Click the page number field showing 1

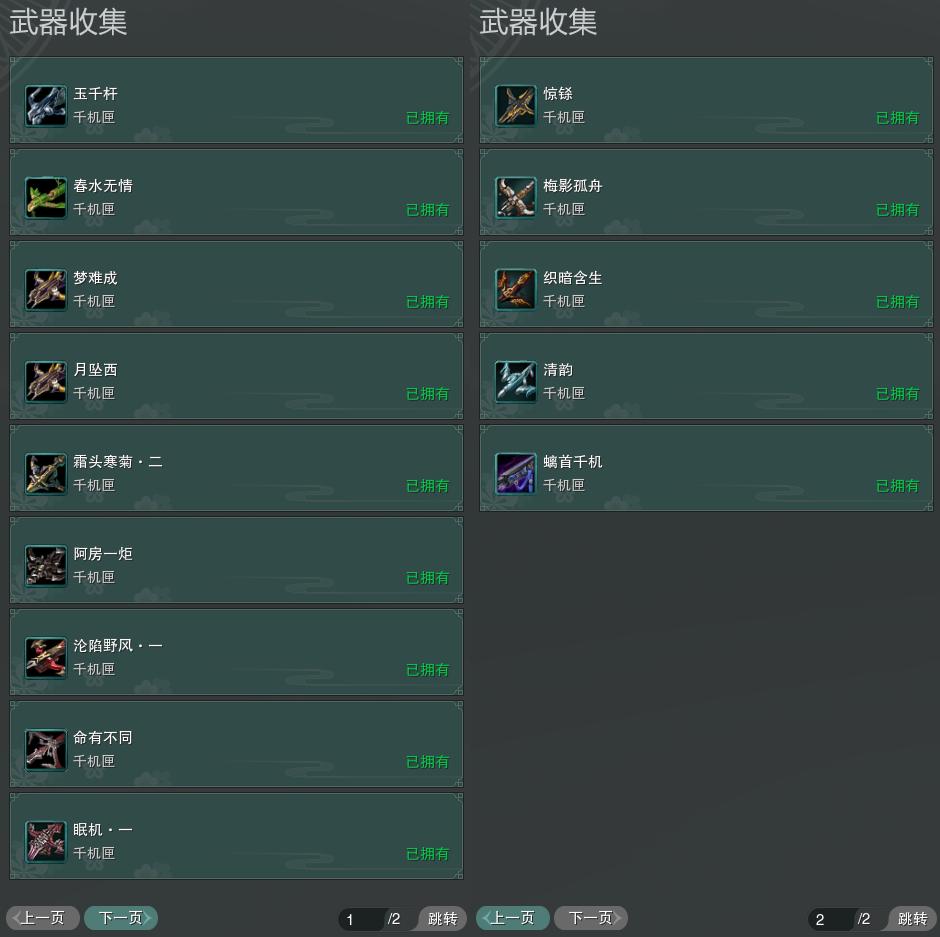click(x=361, y=919)
